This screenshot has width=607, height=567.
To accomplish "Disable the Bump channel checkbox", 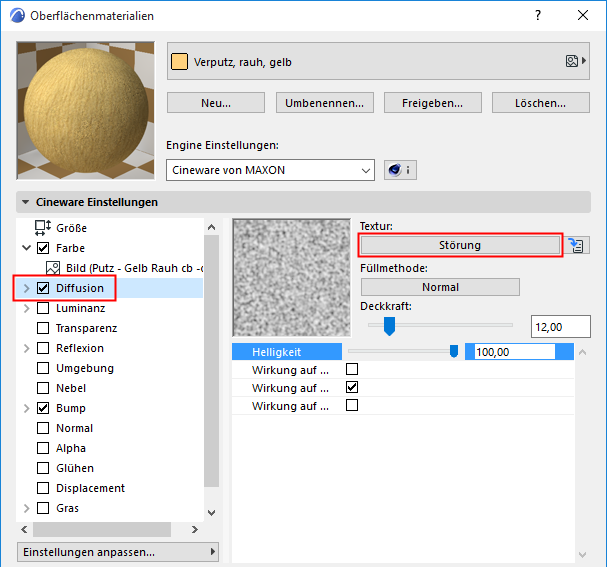I will click(x=43, y=408).
